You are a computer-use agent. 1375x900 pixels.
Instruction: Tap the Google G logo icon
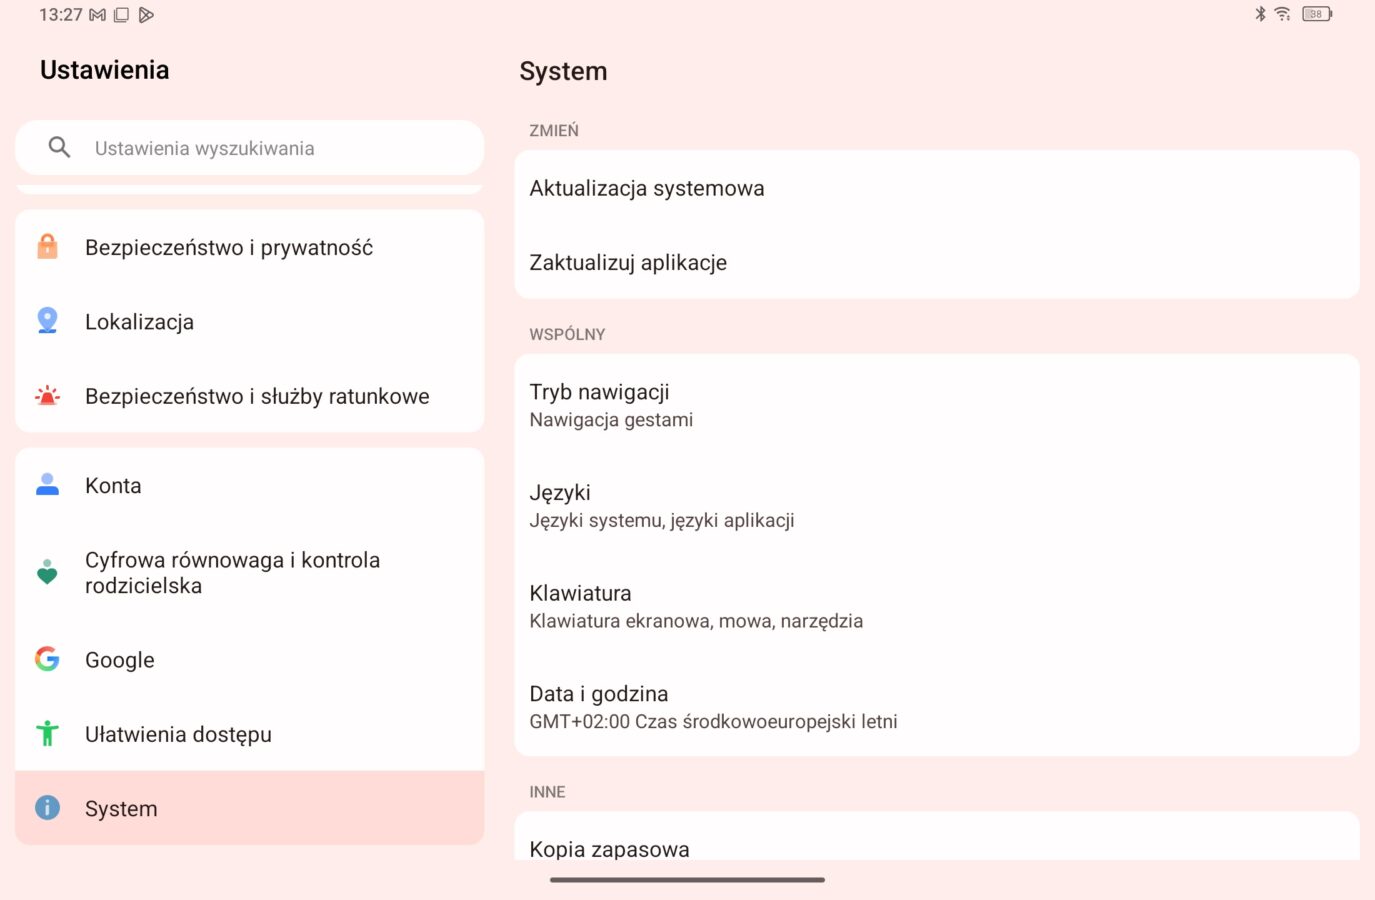pos(47,659)
